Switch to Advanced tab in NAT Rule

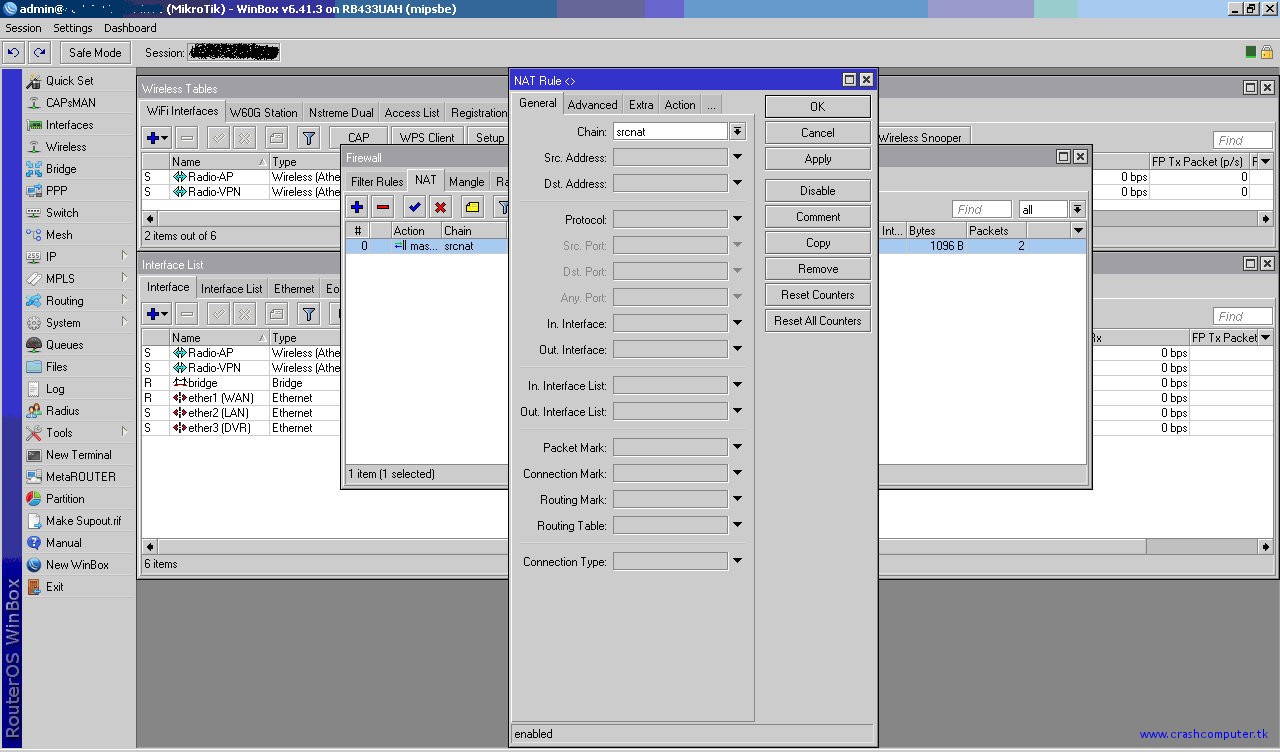[592, 105]
